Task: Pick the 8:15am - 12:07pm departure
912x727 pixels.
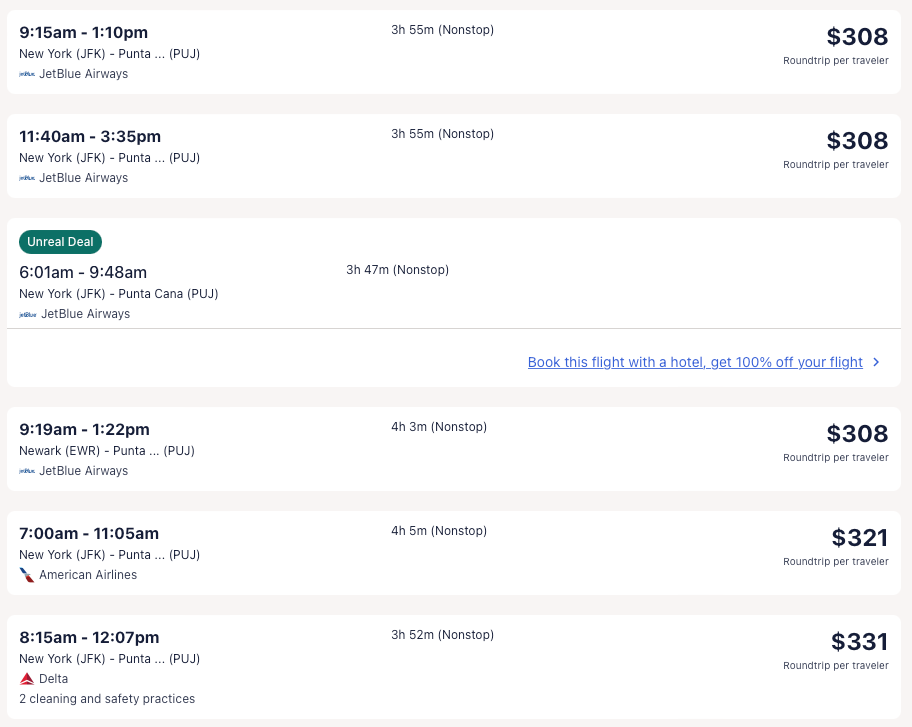Action: pyautogui.click(x=89, y=638)
